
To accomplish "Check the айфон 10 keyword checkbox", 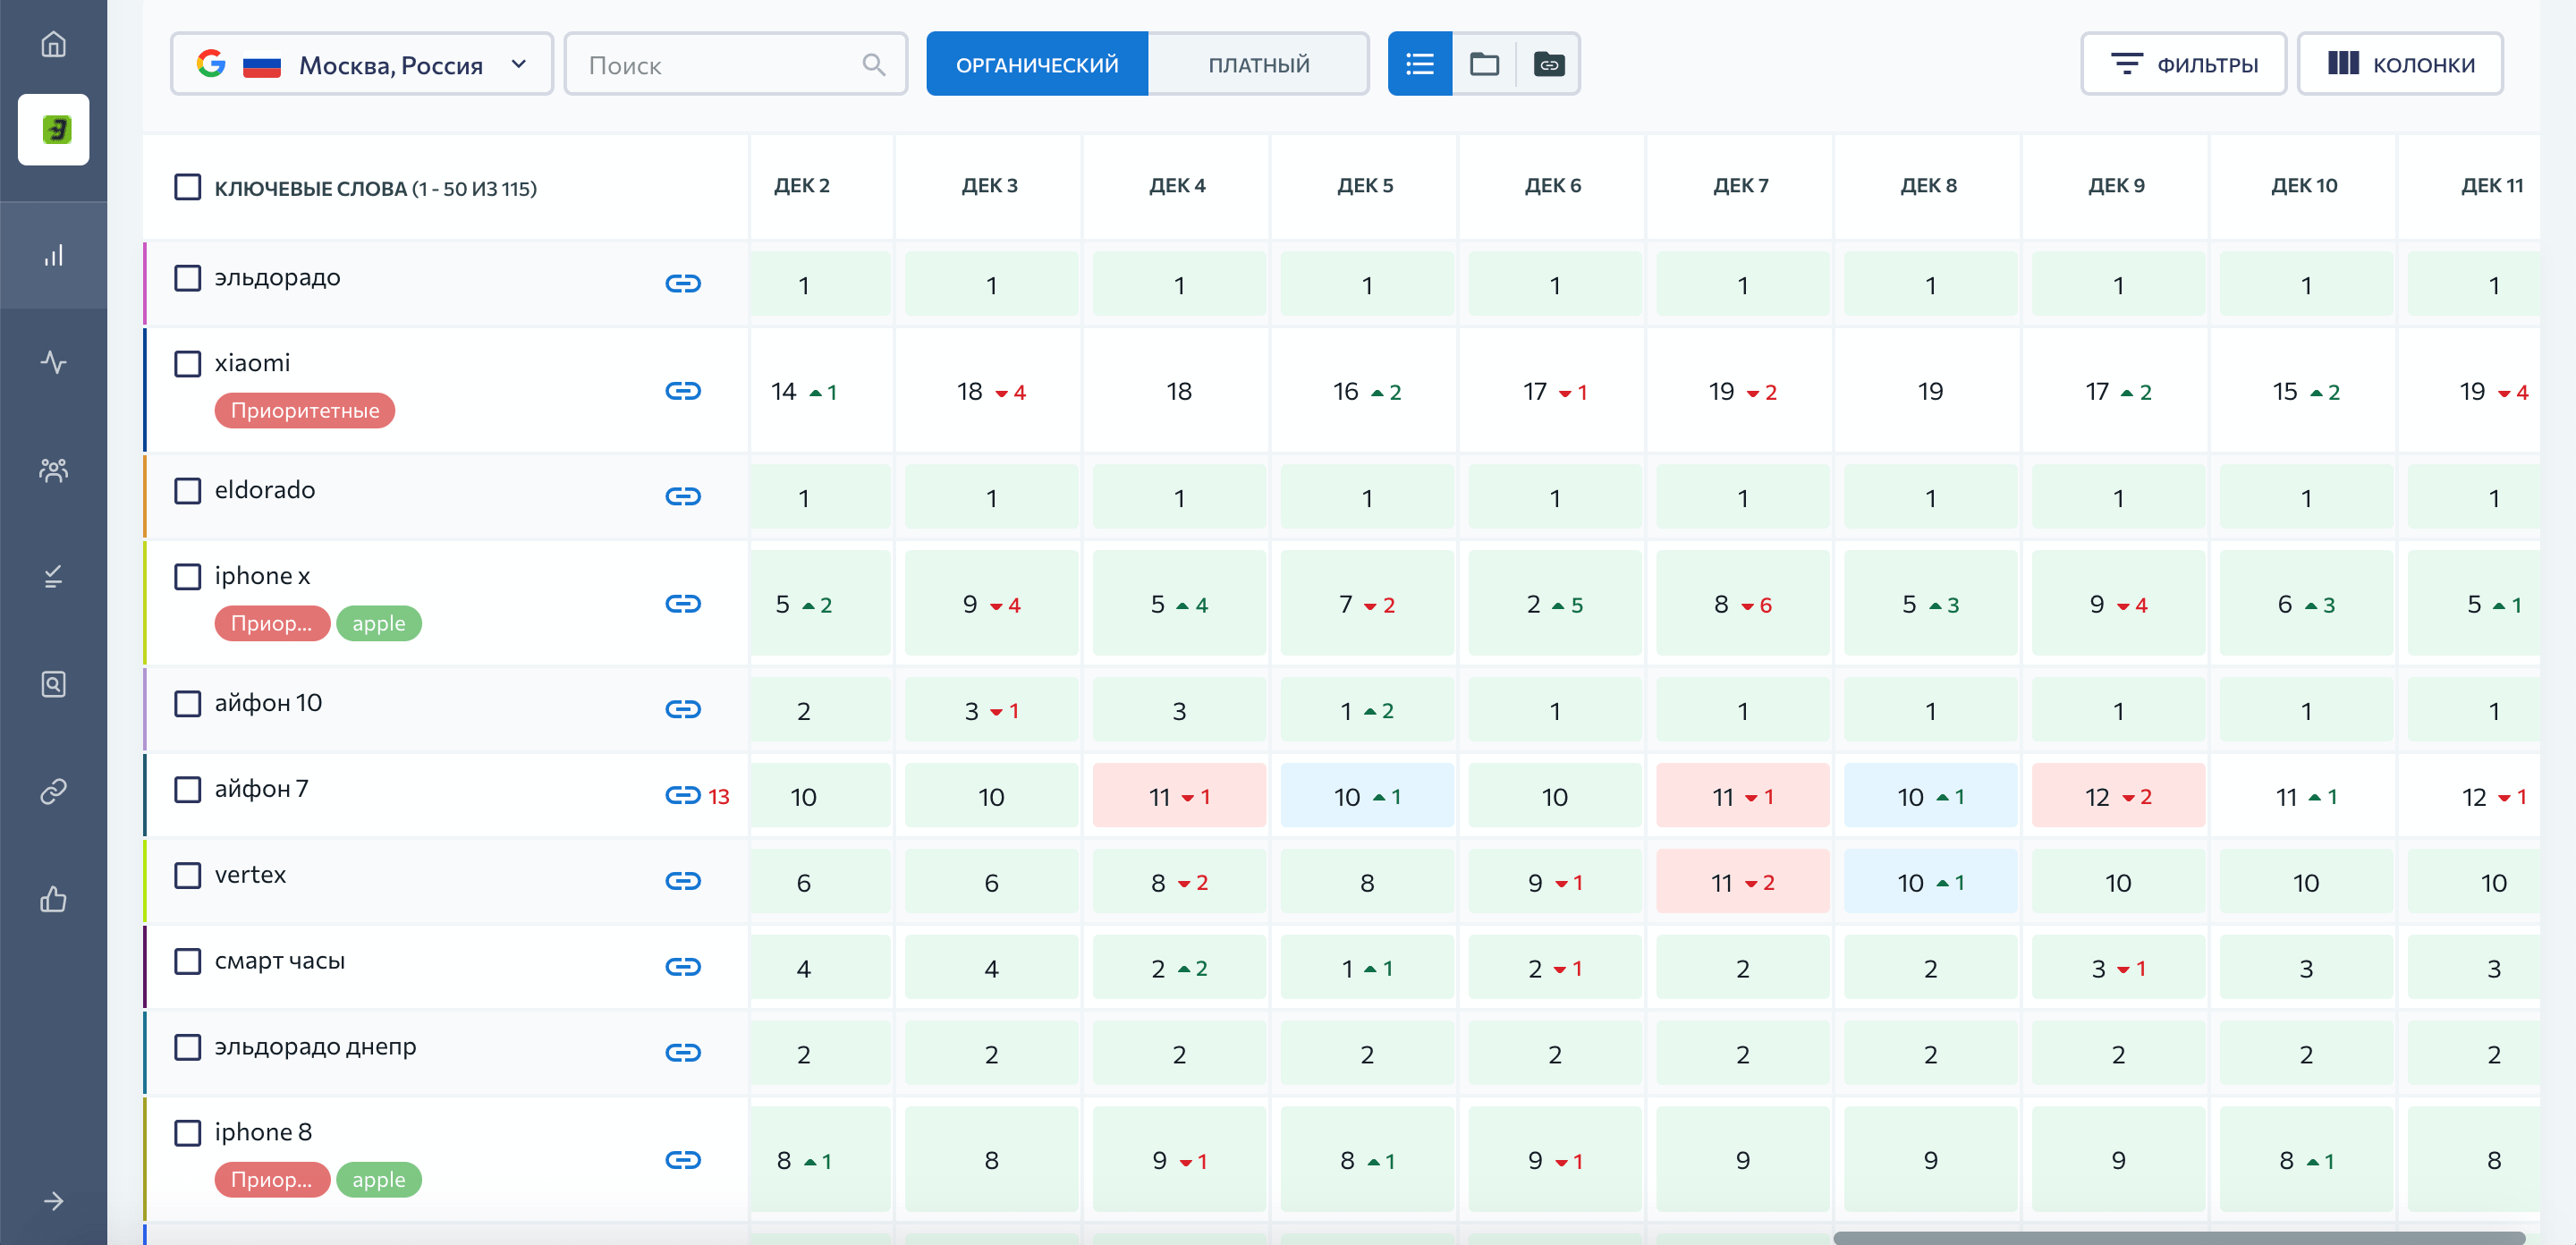I will [188, 704].
